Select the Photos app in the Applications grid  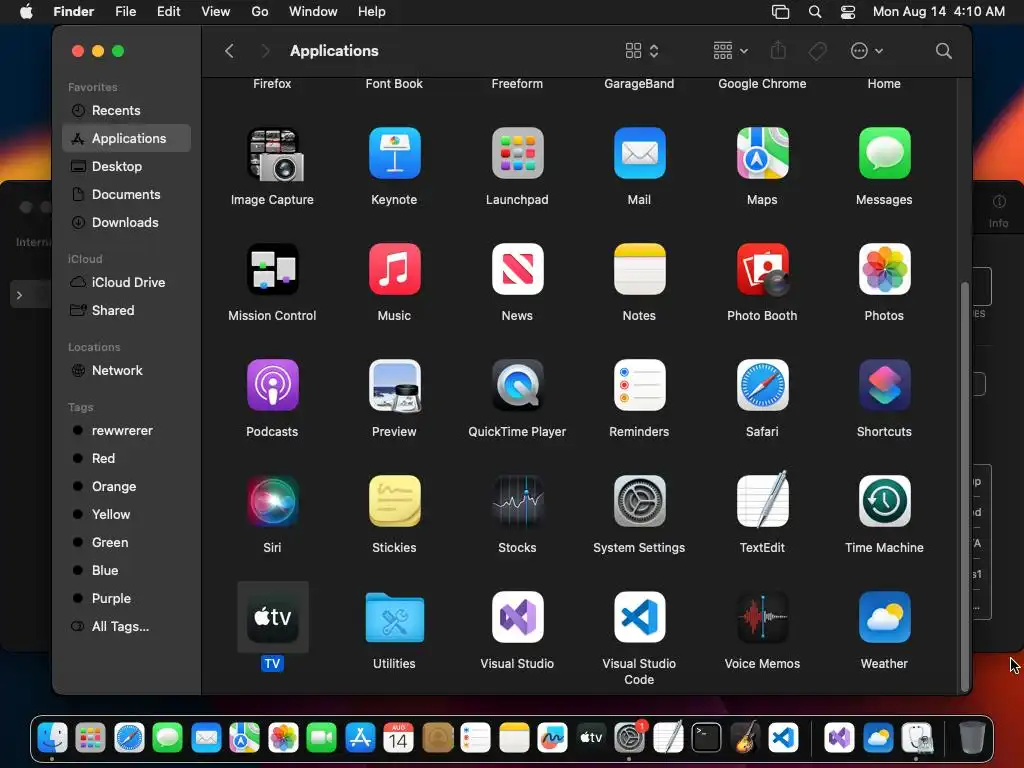point(884,269)
